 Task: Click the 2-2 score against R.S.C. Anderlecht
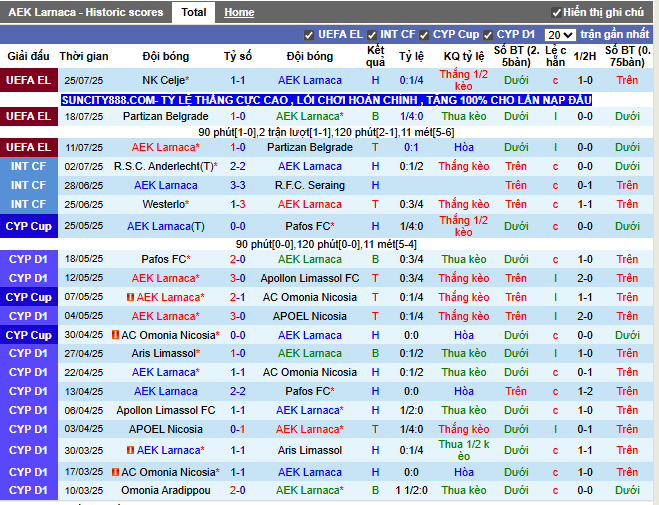pos(237,166)
